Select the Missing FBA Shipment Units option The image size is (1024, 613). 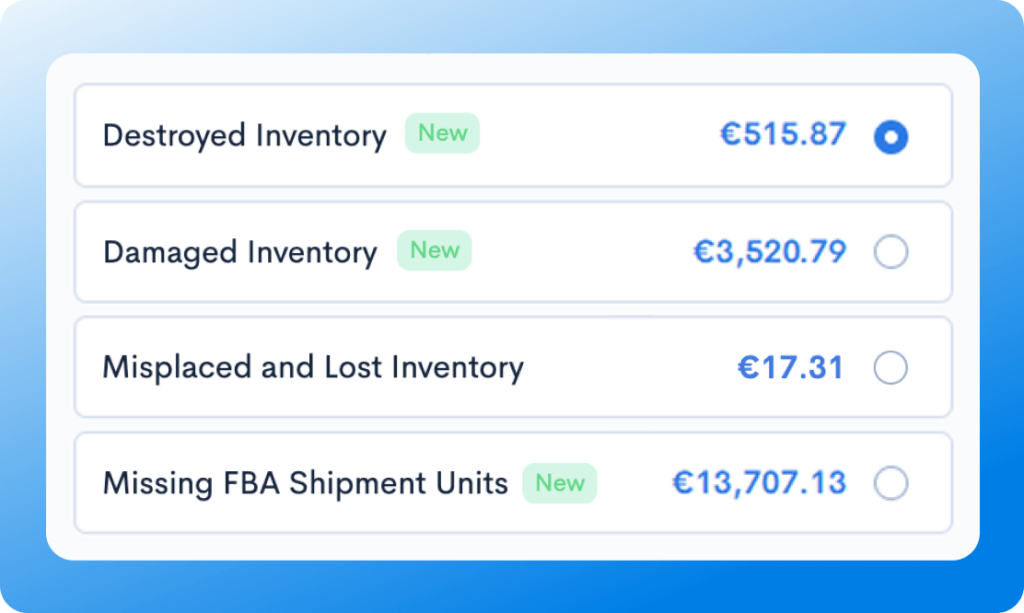click(x=891, y=483)
